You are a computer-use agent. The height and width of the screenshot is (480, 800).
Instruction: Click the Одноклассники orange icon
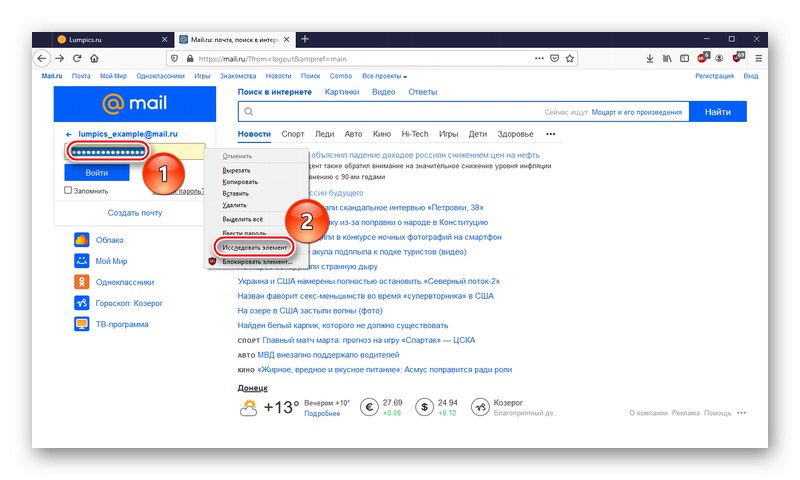[82, 282]
